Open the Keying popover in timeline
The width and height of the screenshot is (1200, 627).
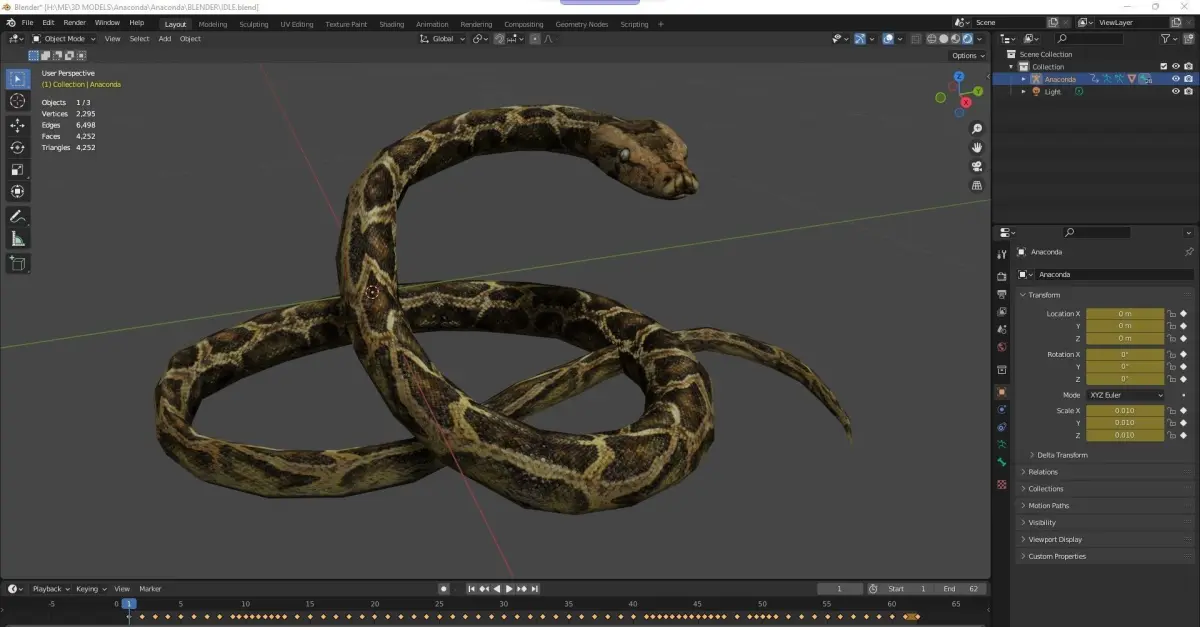(x=88, y=589)
